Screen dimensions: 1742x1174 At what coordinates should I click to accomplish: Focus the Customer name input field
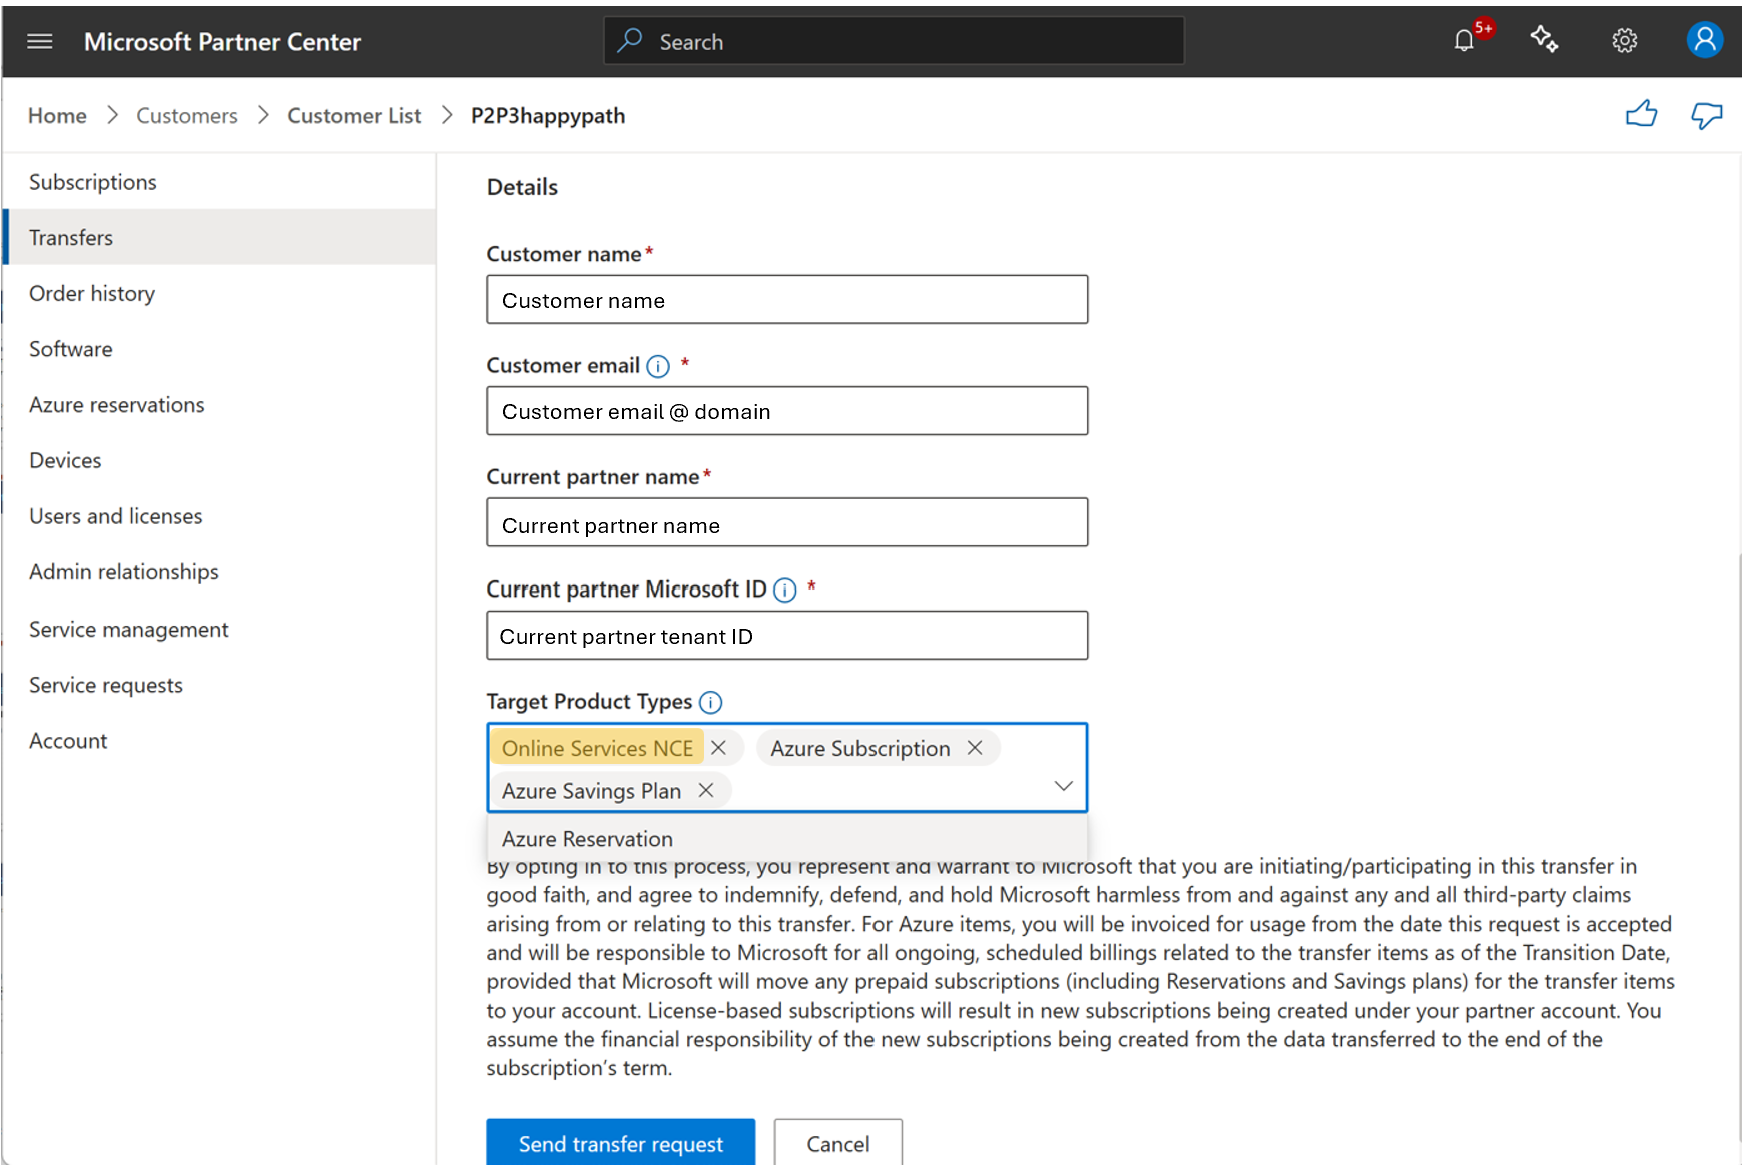coord(787,300)
